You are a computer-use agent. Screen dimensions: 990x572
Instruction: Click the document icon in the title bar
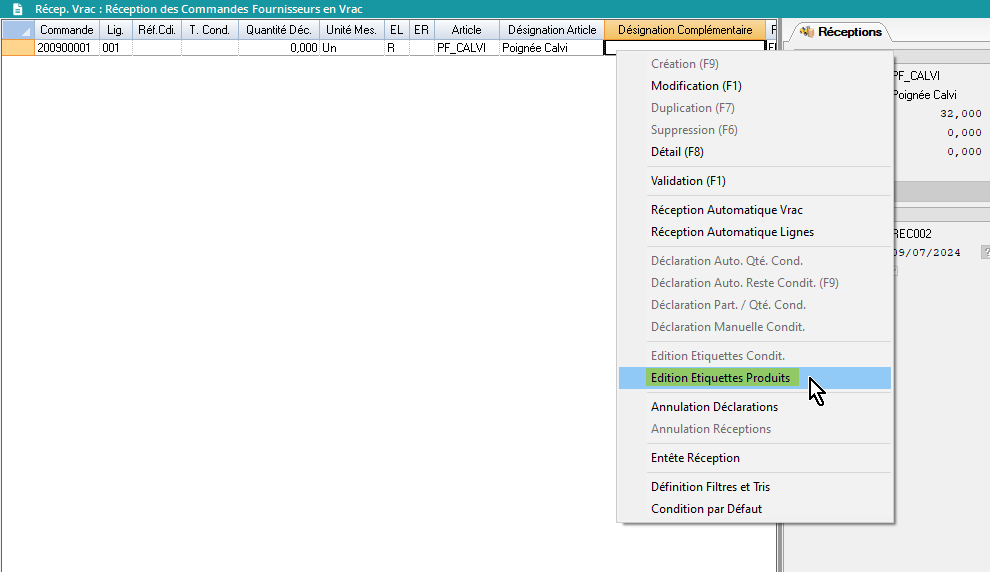(17, 9)
